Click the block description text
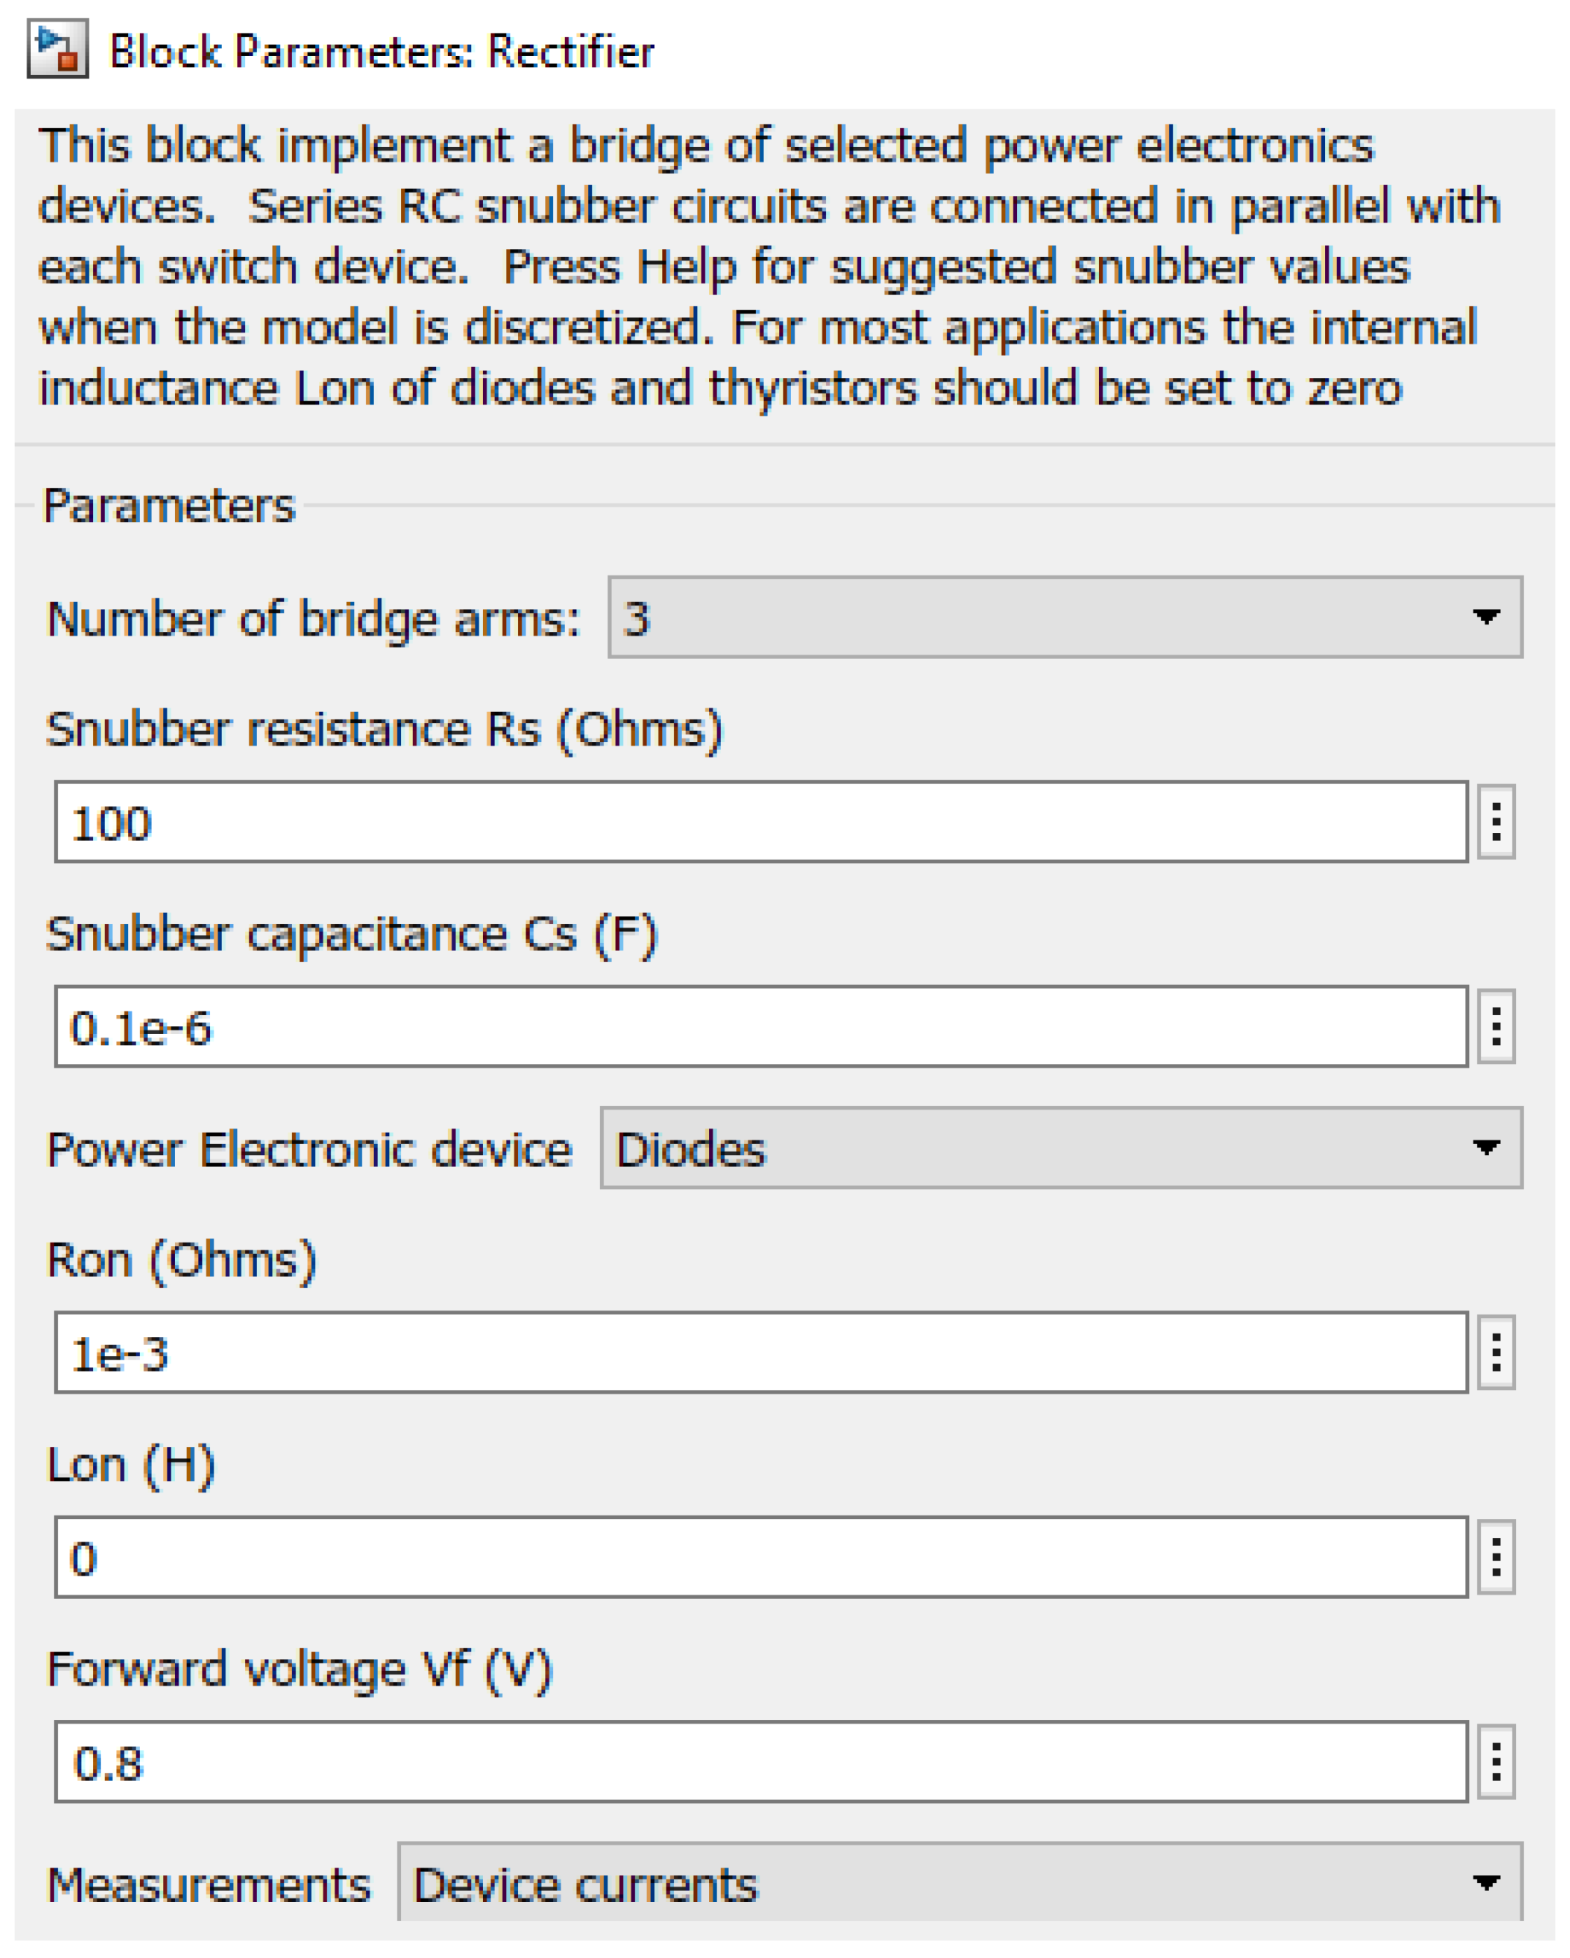Image resolution: width=1570 pixels, height=1958 pixels. (x=760, y=266)
